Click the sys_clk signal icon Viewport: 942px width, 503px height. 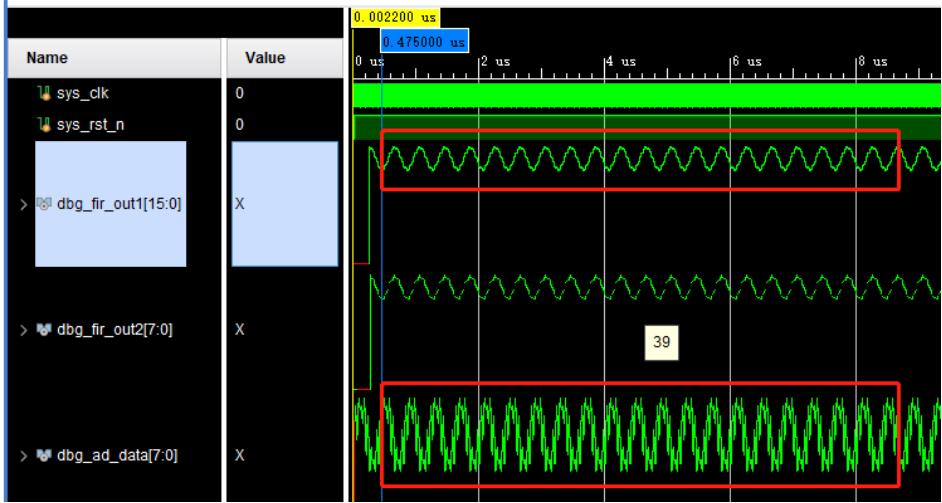pos(41,96)
